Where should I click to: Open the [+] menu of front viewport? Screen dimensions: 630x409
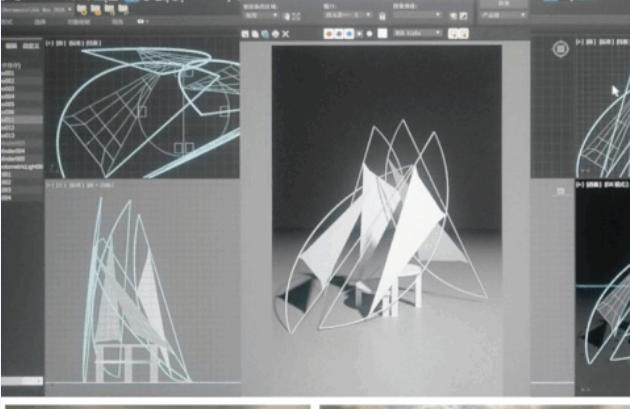pos(50,185)
